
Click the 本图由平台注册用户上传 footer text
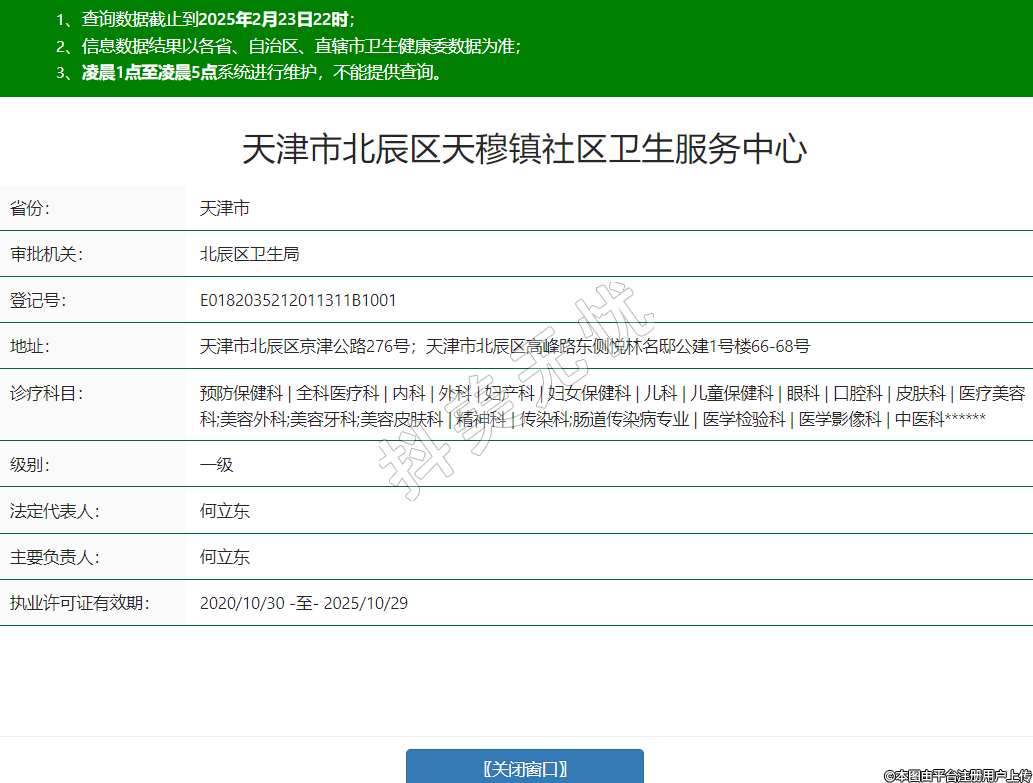(x=957, y=775)
